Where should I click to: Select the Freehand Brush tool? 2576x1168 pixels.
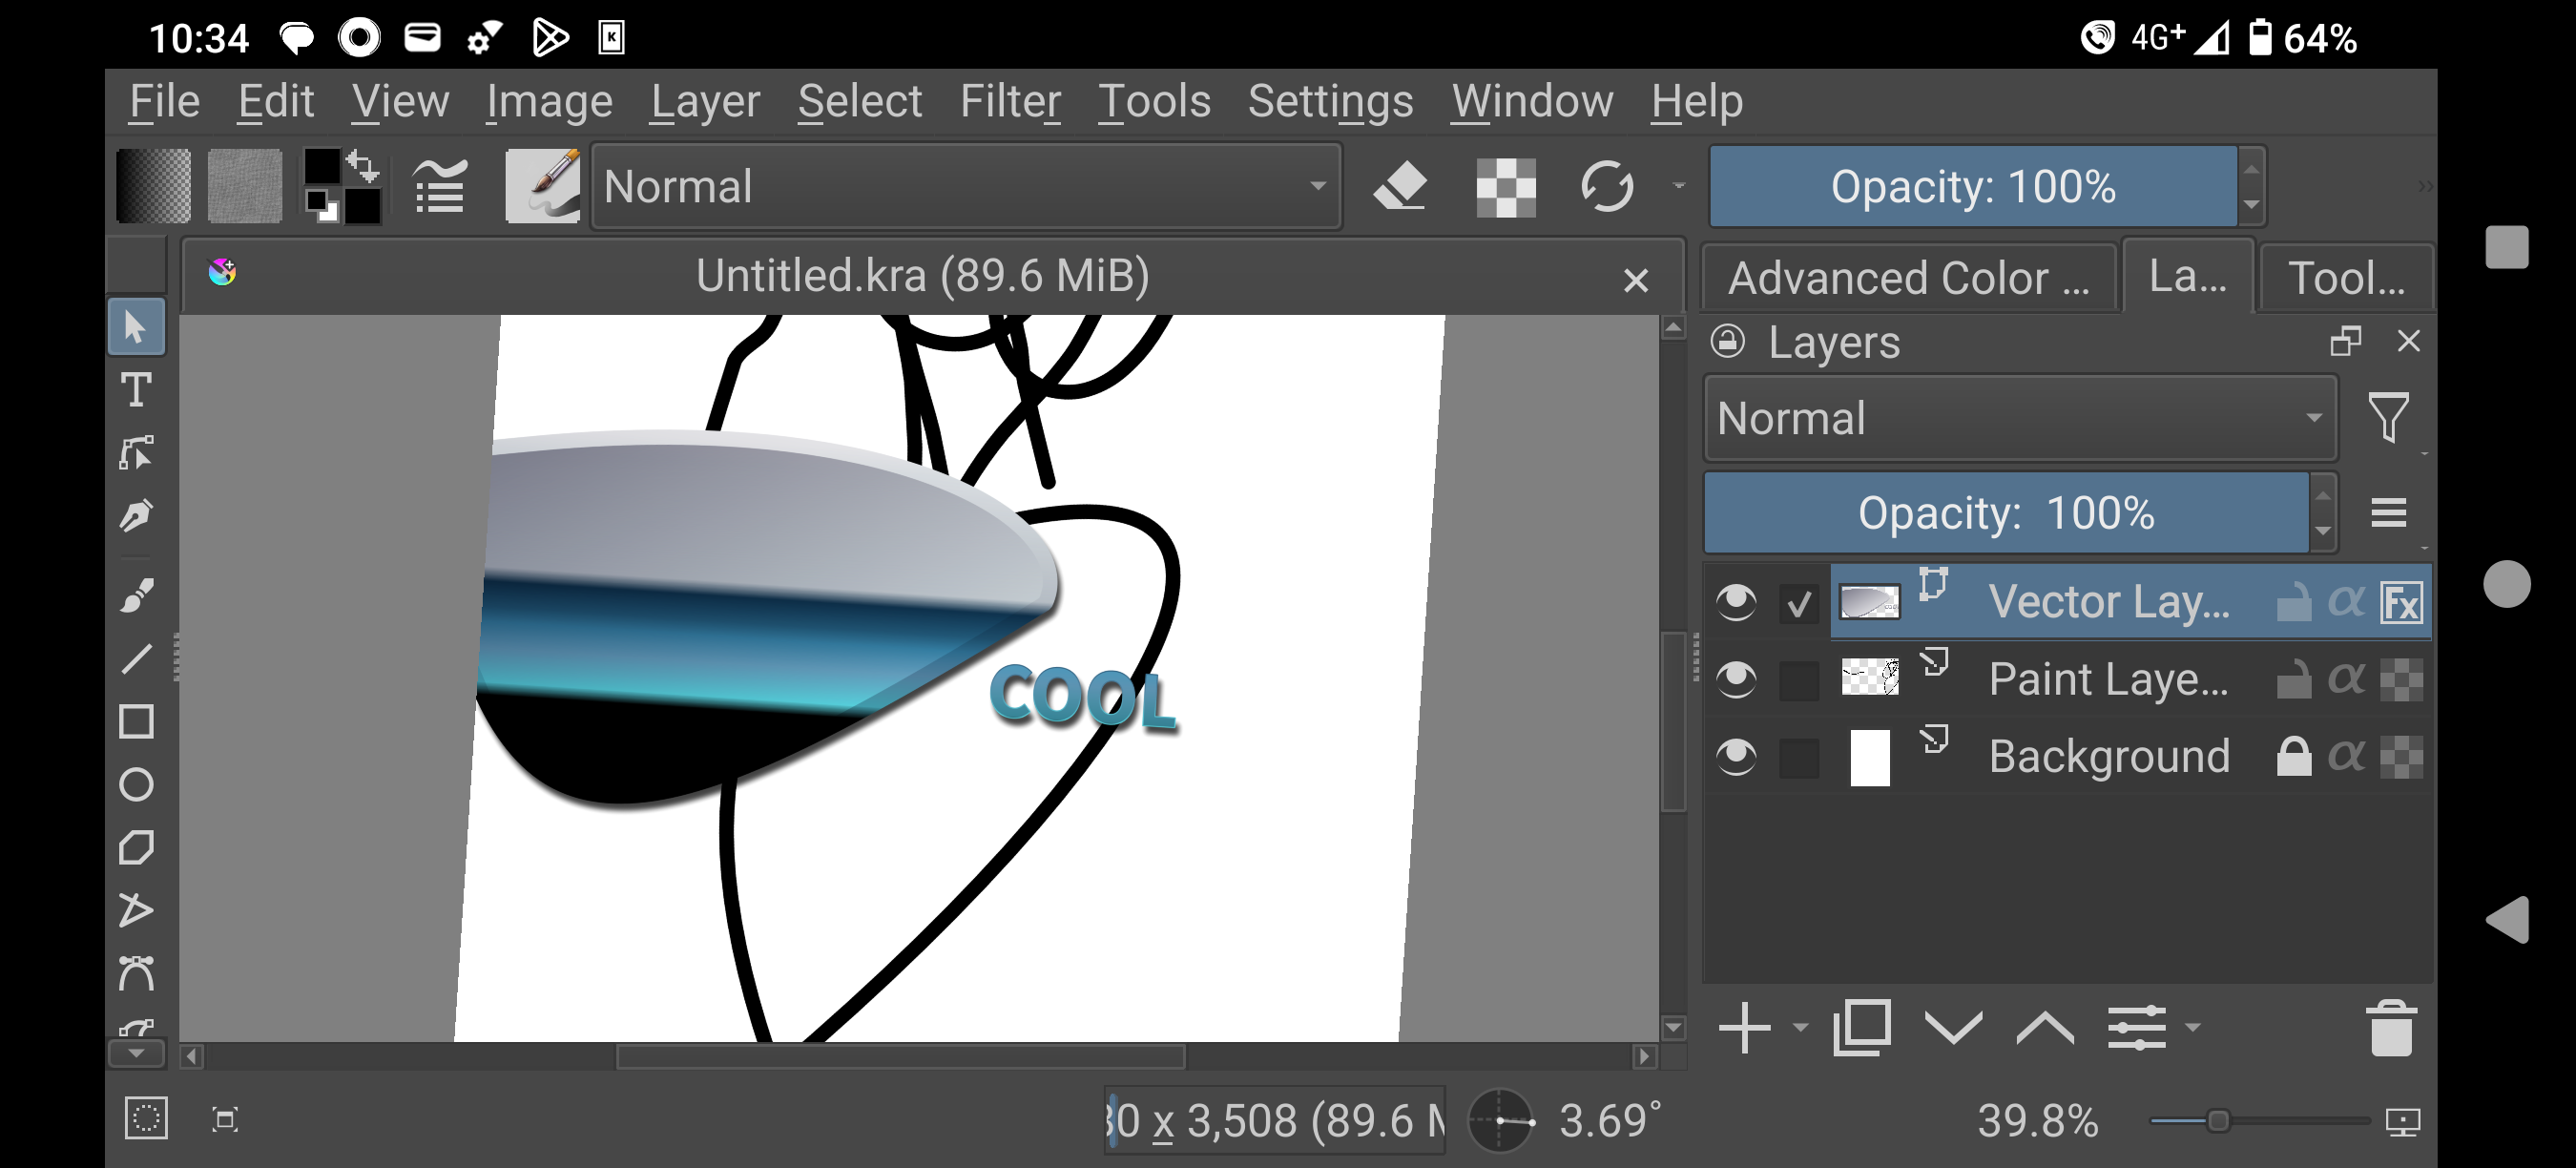click(136, 595)
